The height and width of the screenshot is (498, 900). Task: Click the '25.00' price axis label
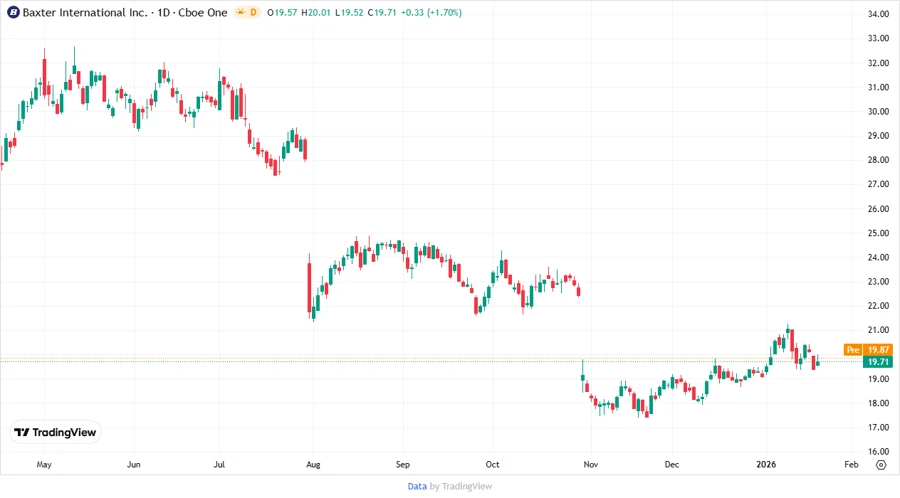[878, 233]
